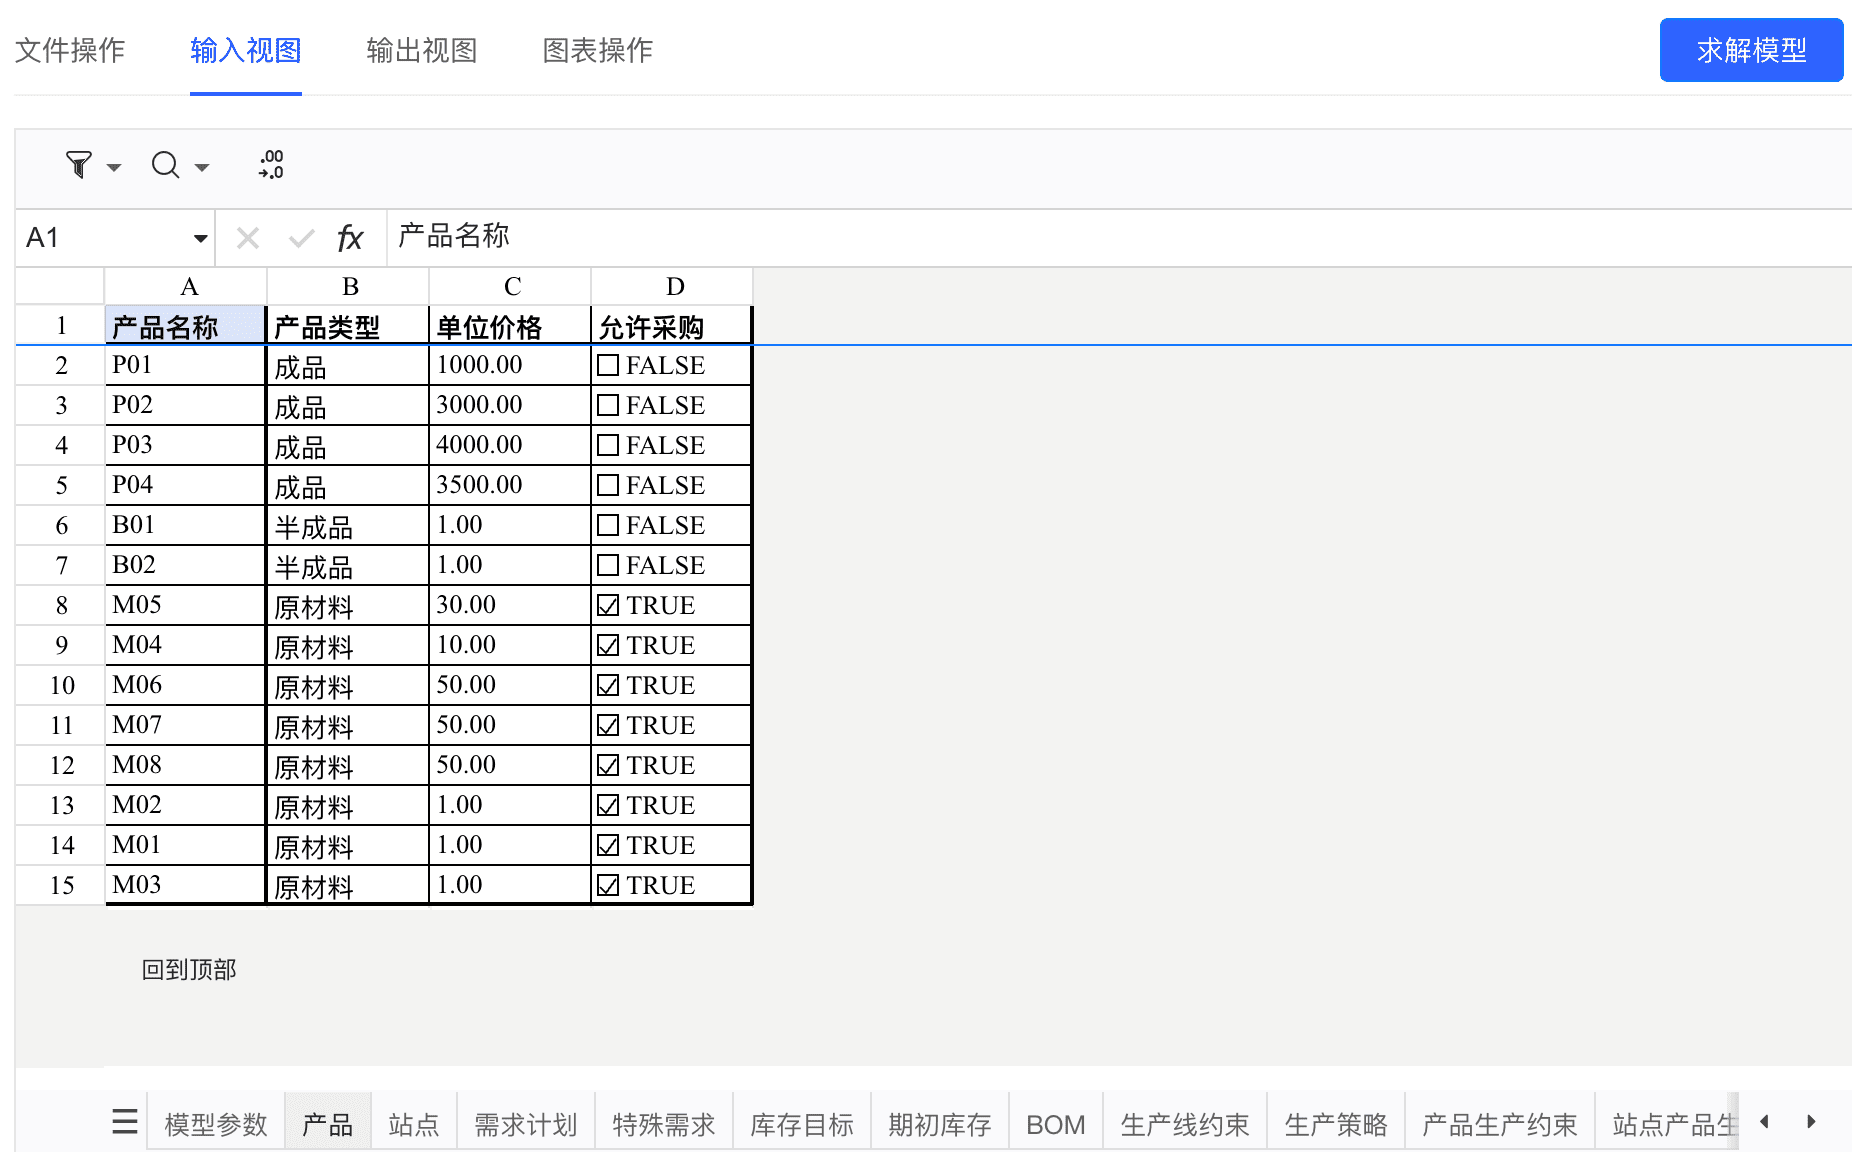This screenshot has width=1852, height=1152.
Task: Select column A header
Action: tap(186, 287)
